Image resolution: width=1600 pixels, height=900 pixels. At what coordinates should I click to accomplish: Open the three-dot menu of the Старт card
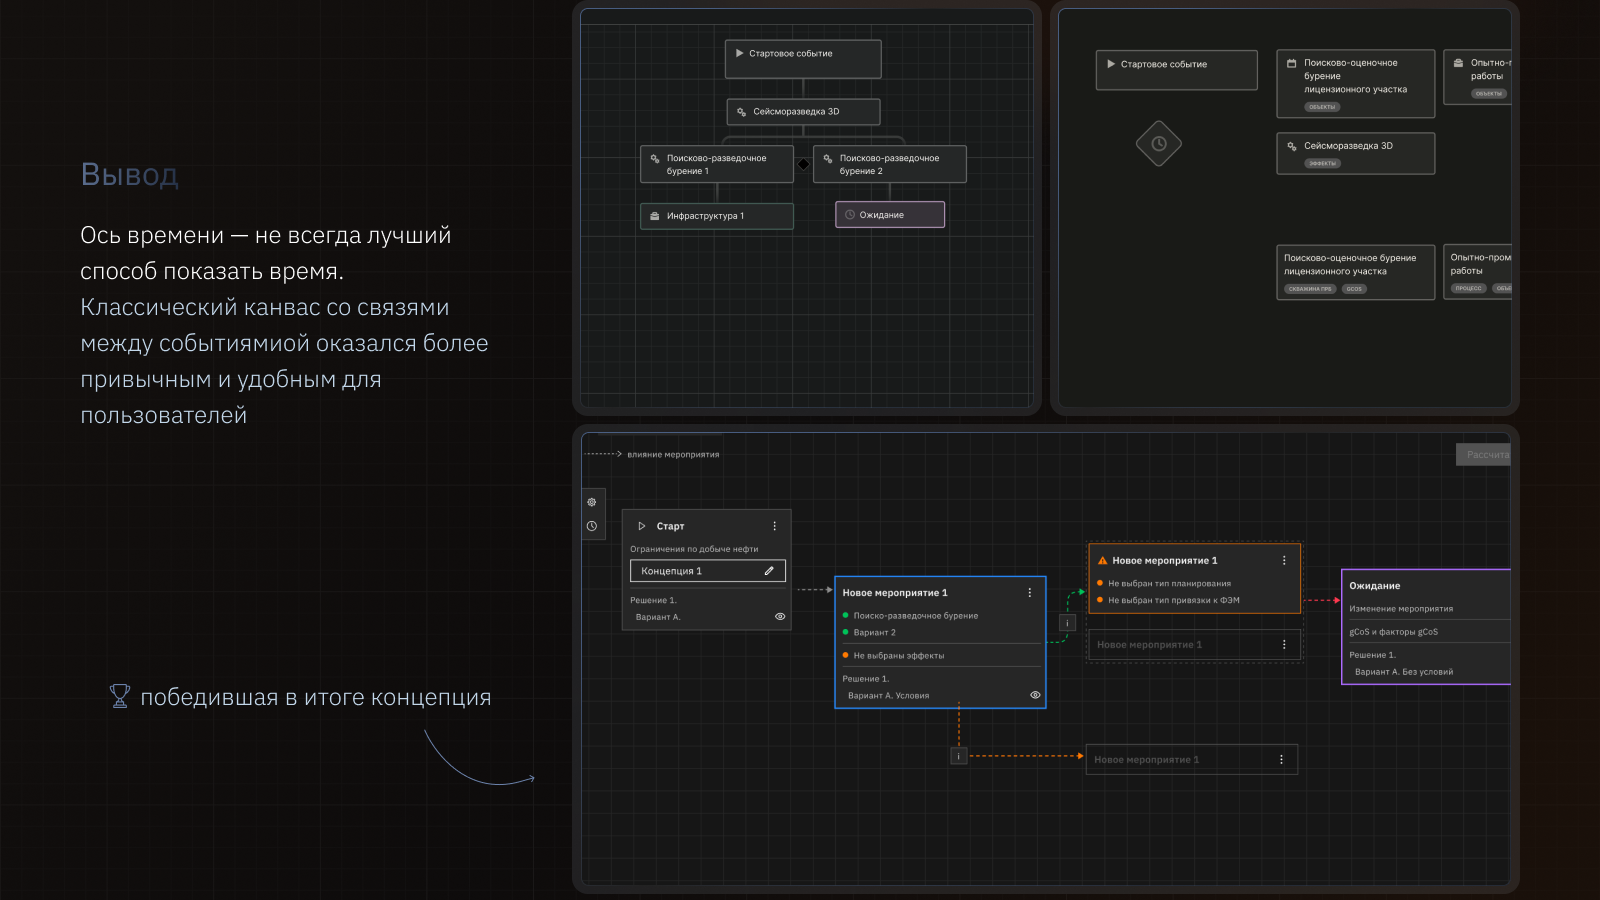tap(774, 526)
